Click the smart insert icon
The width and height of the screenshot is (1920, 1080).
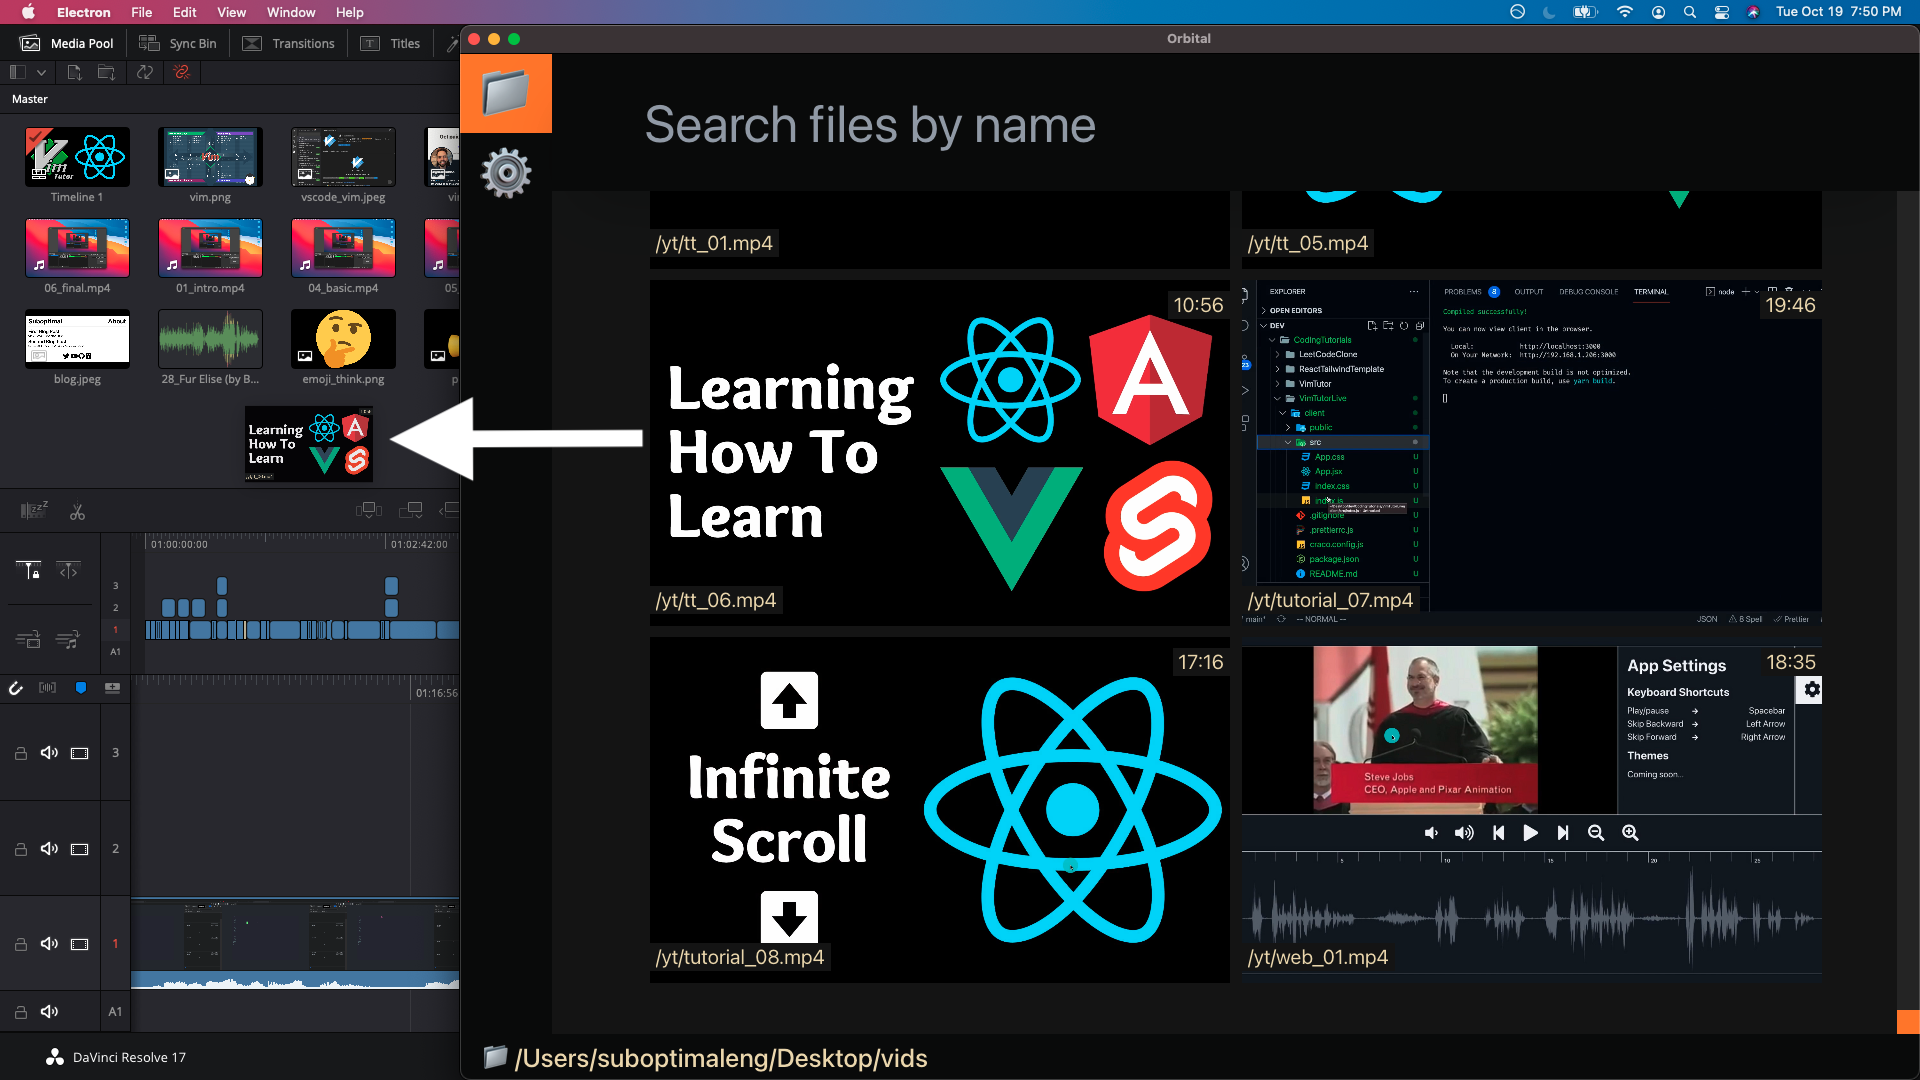(369, 510)
